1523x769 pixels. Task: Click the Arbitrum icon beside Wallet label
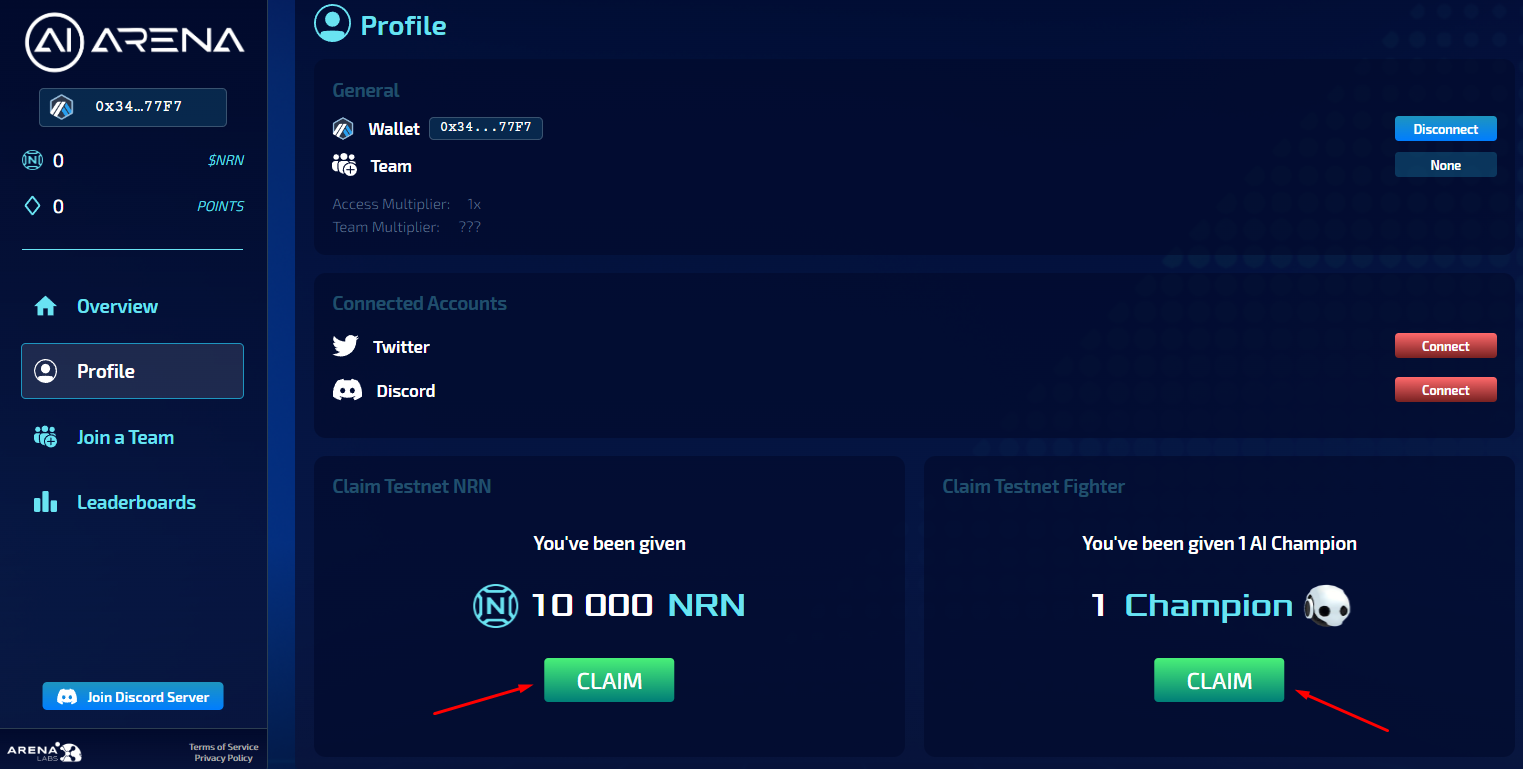coord(344,129)
